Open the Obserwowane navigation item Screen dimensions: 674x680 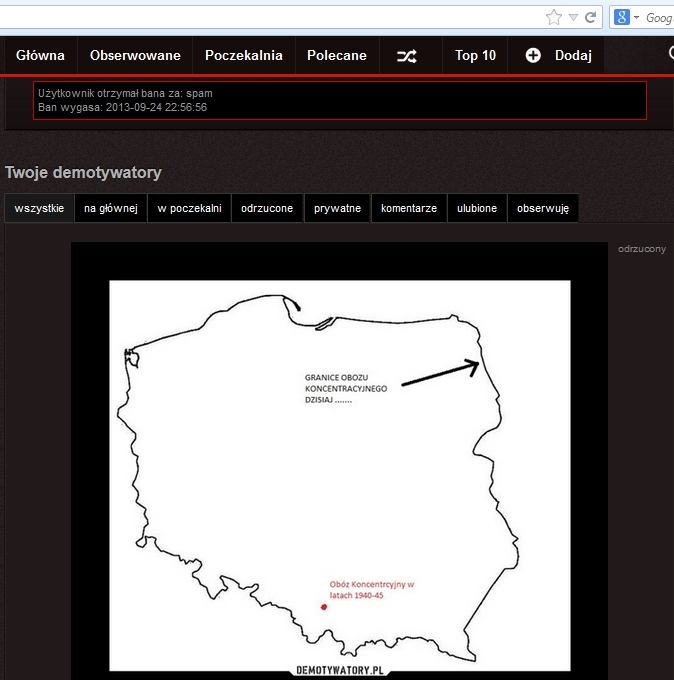tap(135, 56)
